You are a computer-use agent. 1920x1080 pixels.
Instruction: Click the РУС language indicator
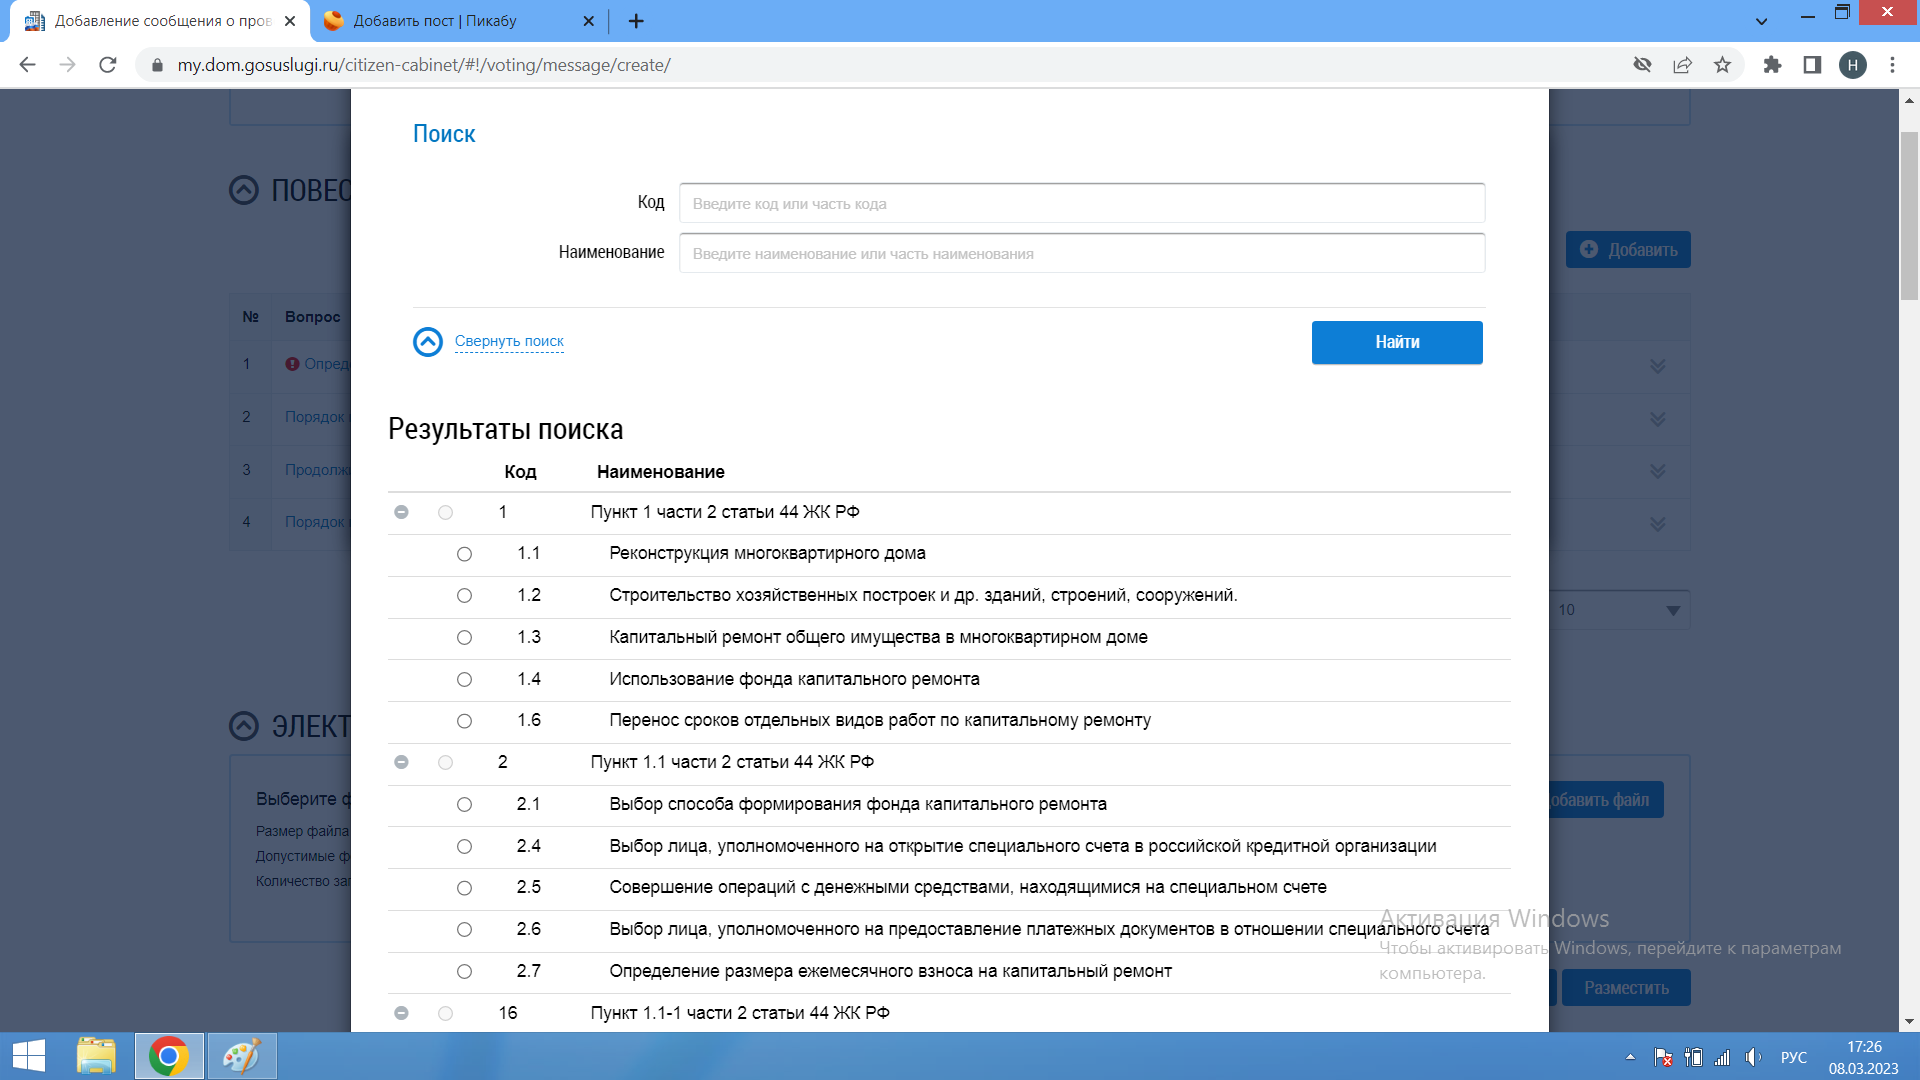(1794, 1057)
